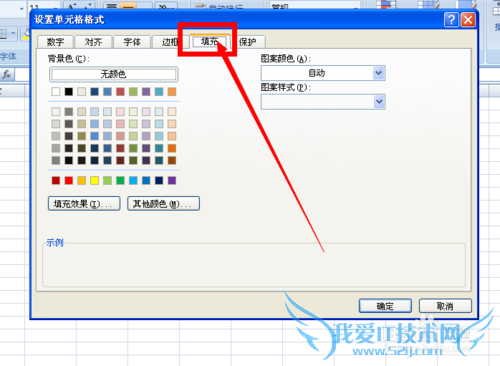Image resolution: width=500 pixels, height=366 pixels.
Task: Click the fx insert function icon in Excel
Action: (x=6, y=74)
